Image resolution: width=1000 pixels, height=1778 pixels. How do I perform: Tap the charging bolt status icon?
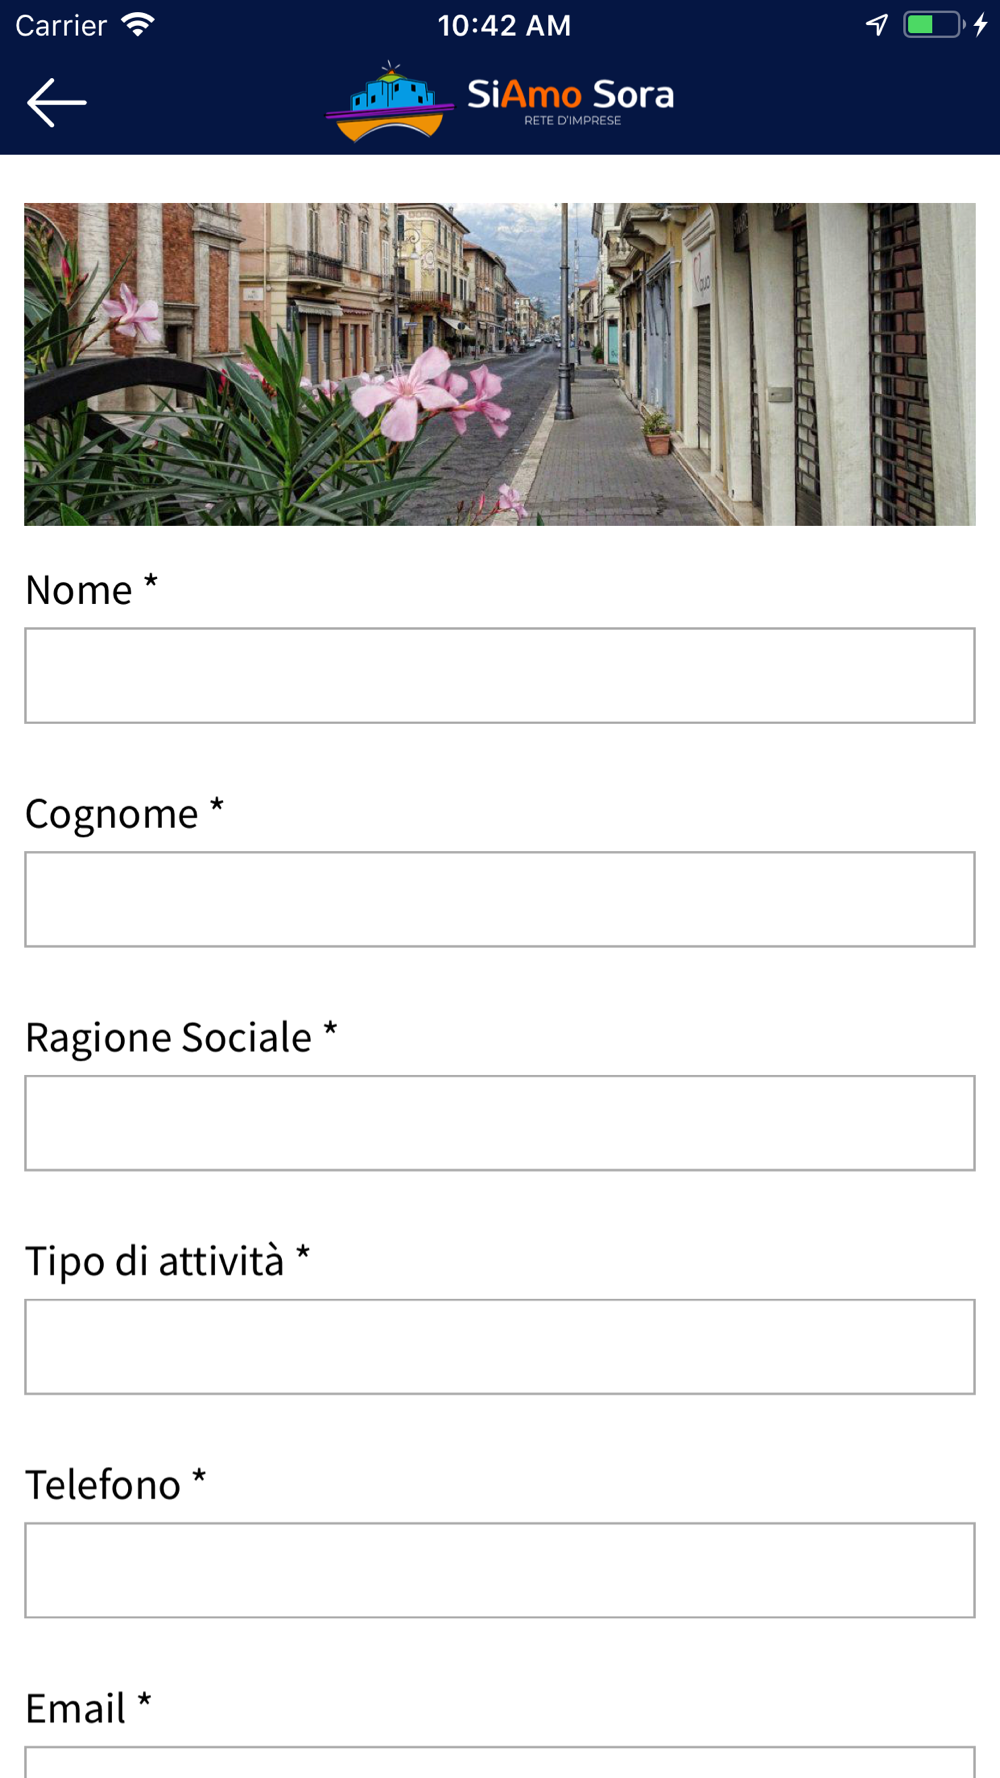point(981,25)
